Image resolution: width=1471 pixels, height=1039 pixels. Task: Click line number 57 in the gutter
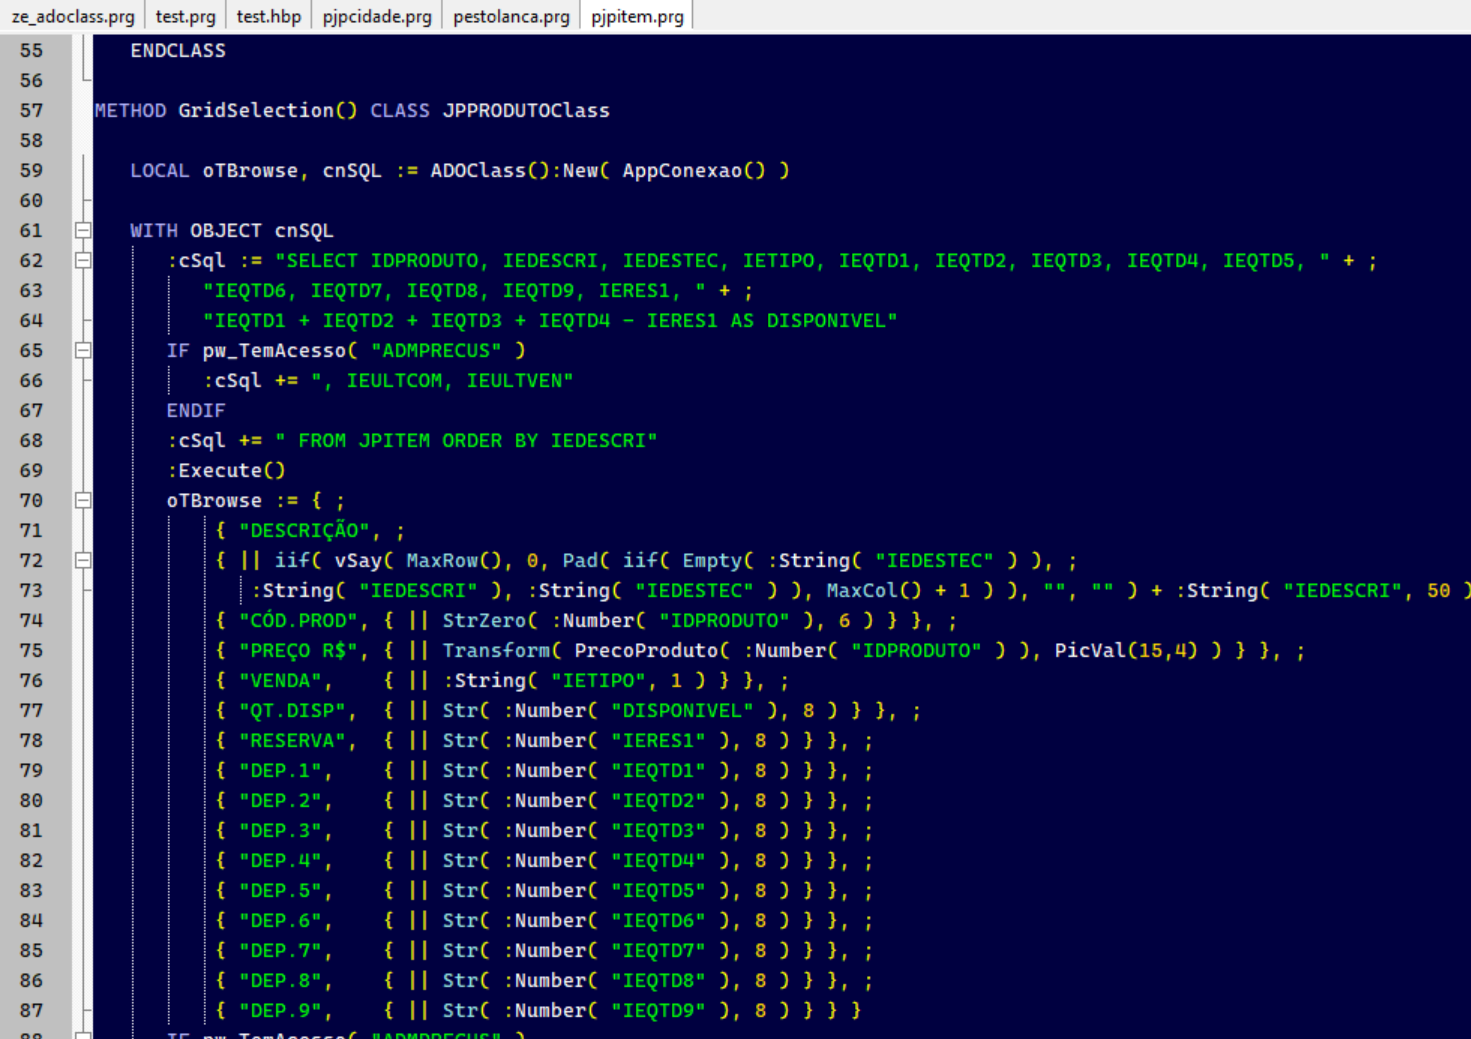tap(31, 110)
